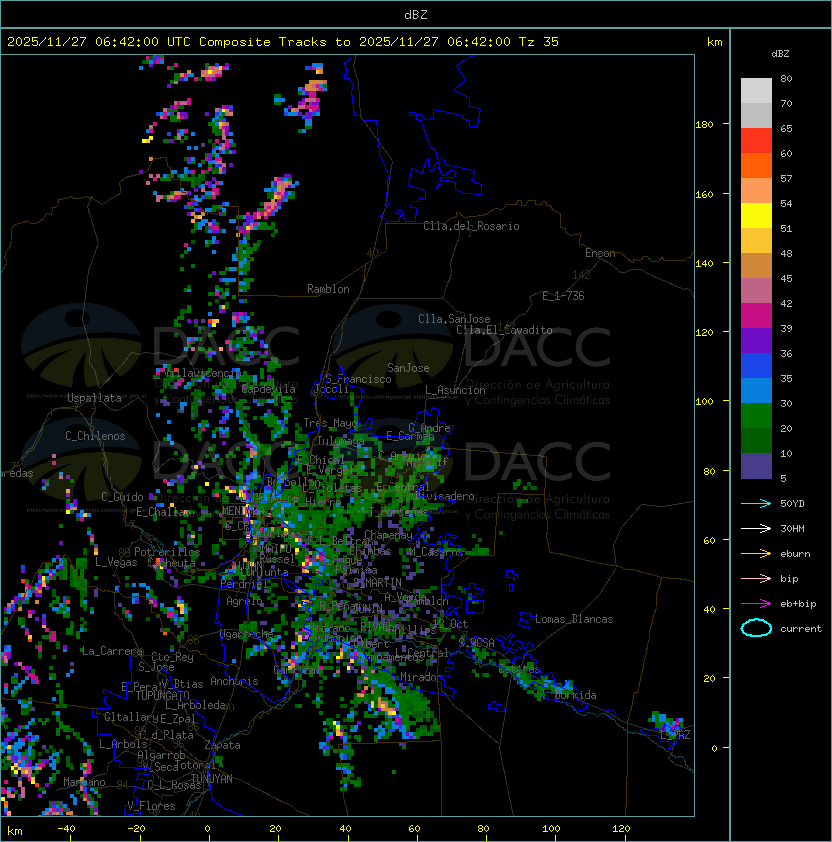Click the yellow eburn arrow legend icon

pos(756,554)
